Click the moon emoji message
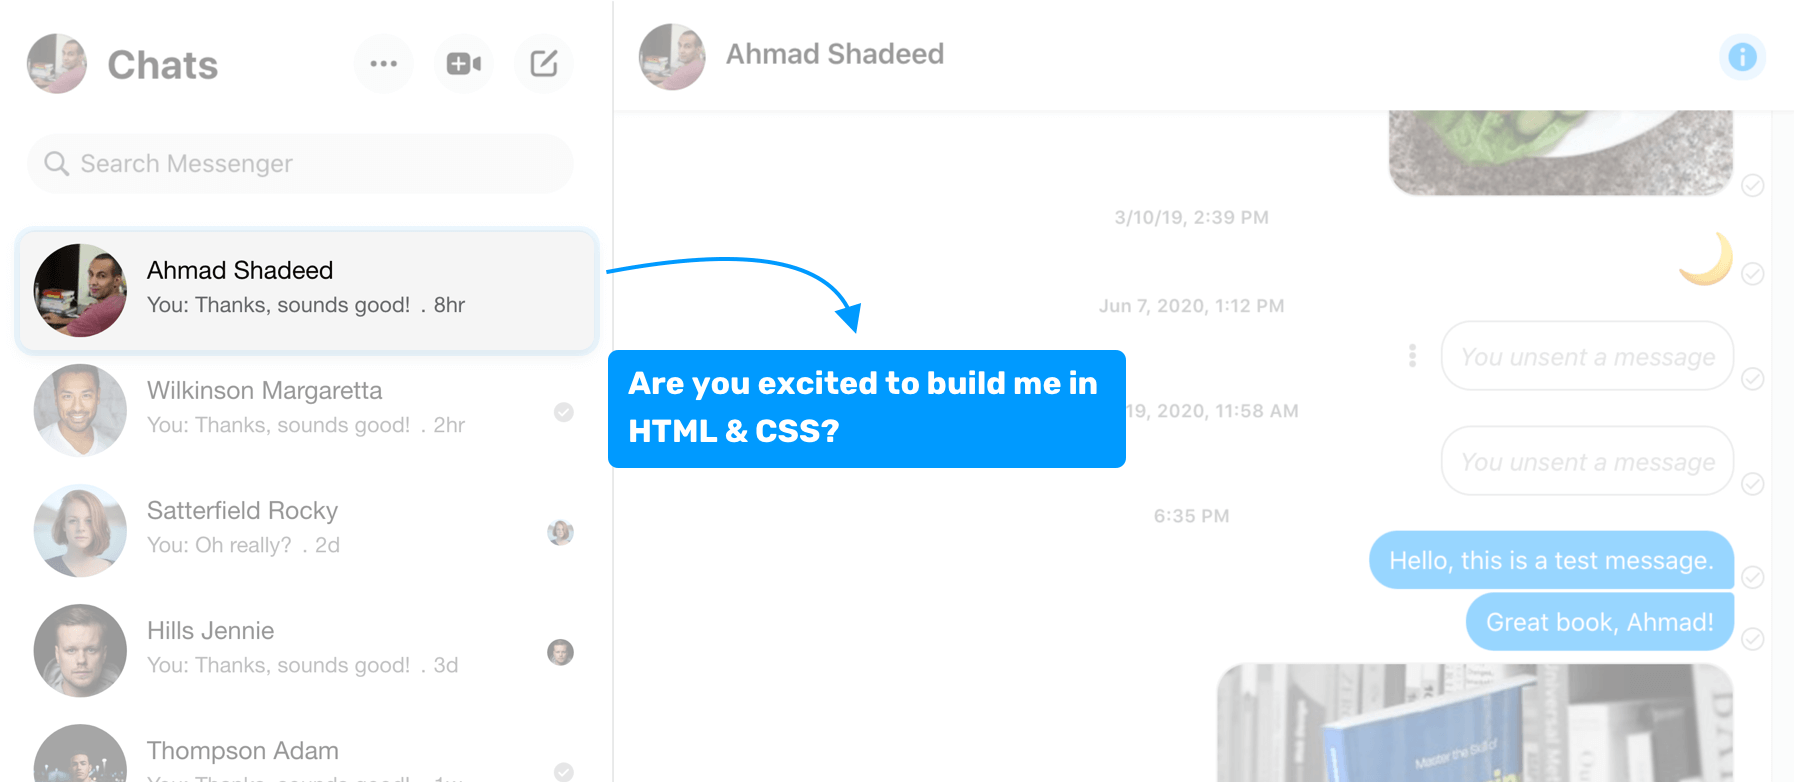Image resolution: width=1794 pixels, height=782 pixels. click(1706, 259)
